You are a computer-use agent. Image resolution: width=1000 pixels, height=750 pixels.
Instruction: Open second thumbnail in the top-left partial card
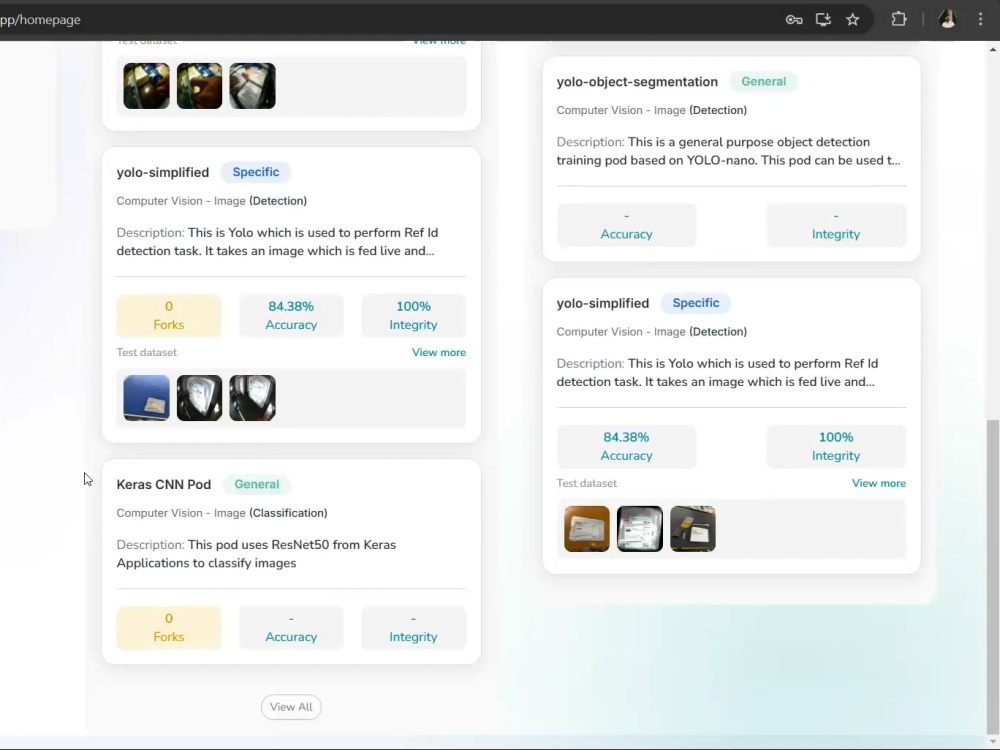[200, 85]
